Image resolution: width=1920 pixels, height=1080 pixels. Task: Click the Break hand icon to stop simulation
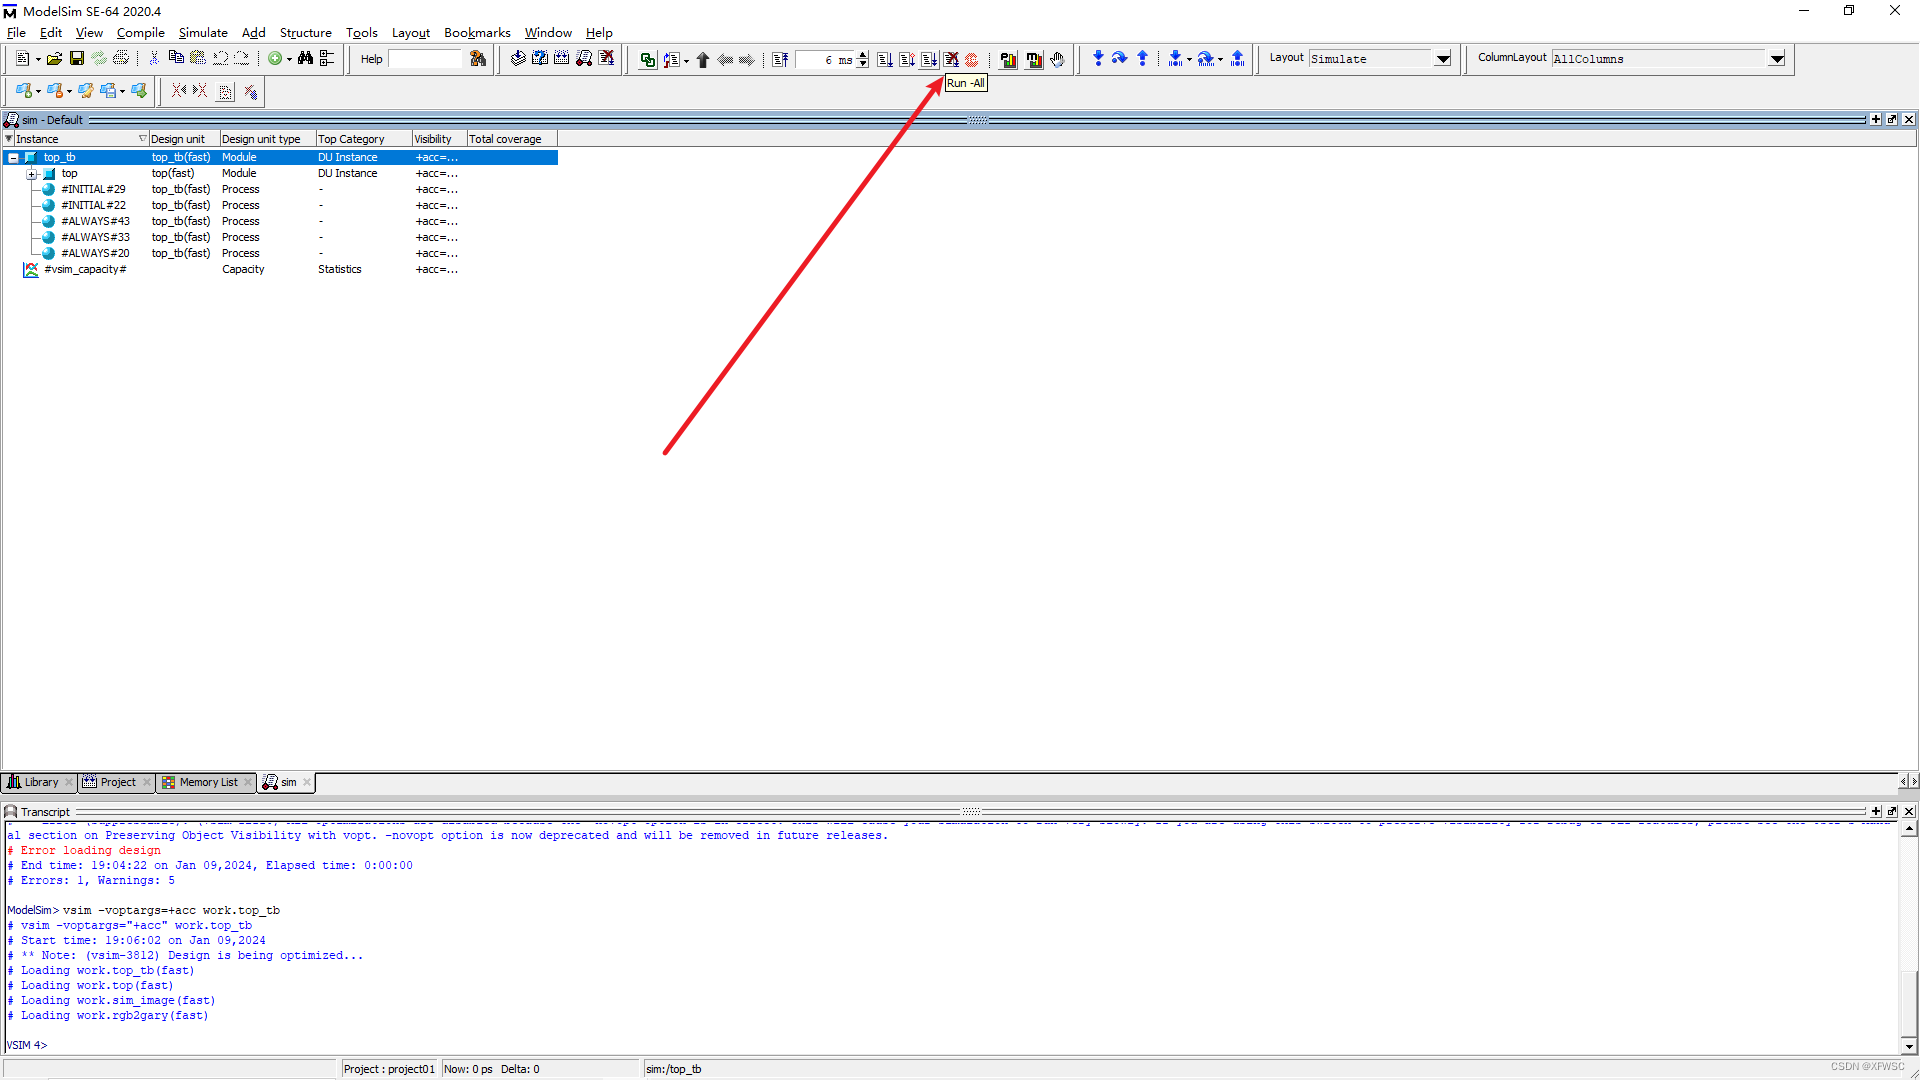pyautogui.click(x=1057, y=60)
